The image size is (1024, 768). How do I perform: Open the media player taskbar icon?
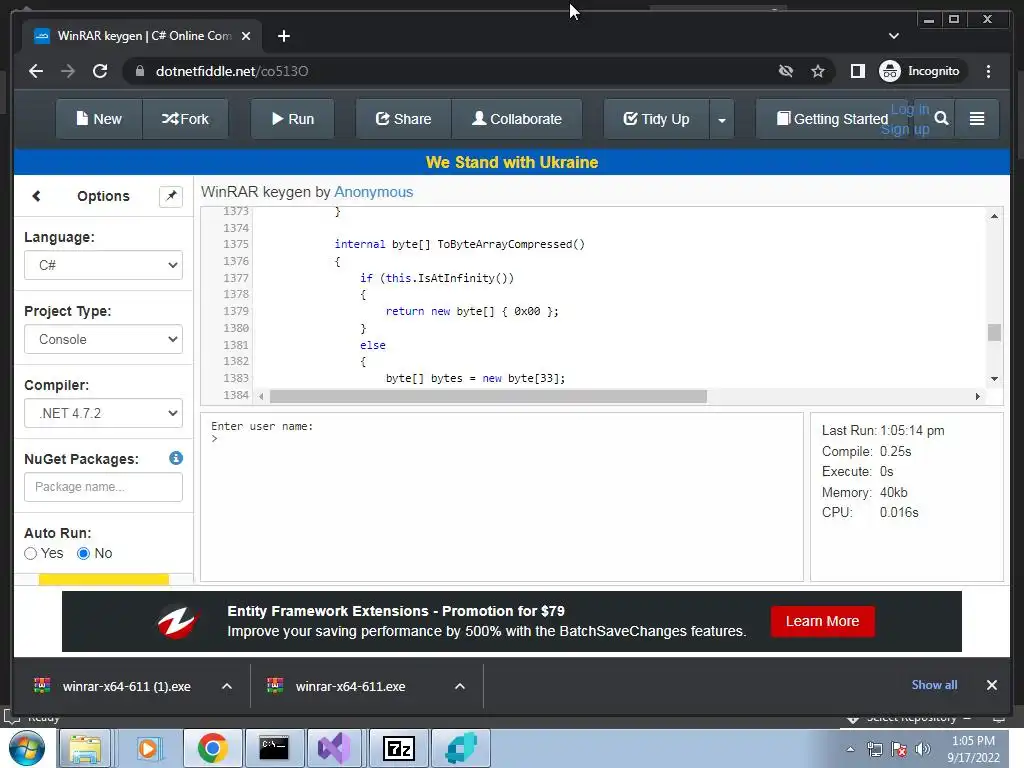(x=148, y=748)
